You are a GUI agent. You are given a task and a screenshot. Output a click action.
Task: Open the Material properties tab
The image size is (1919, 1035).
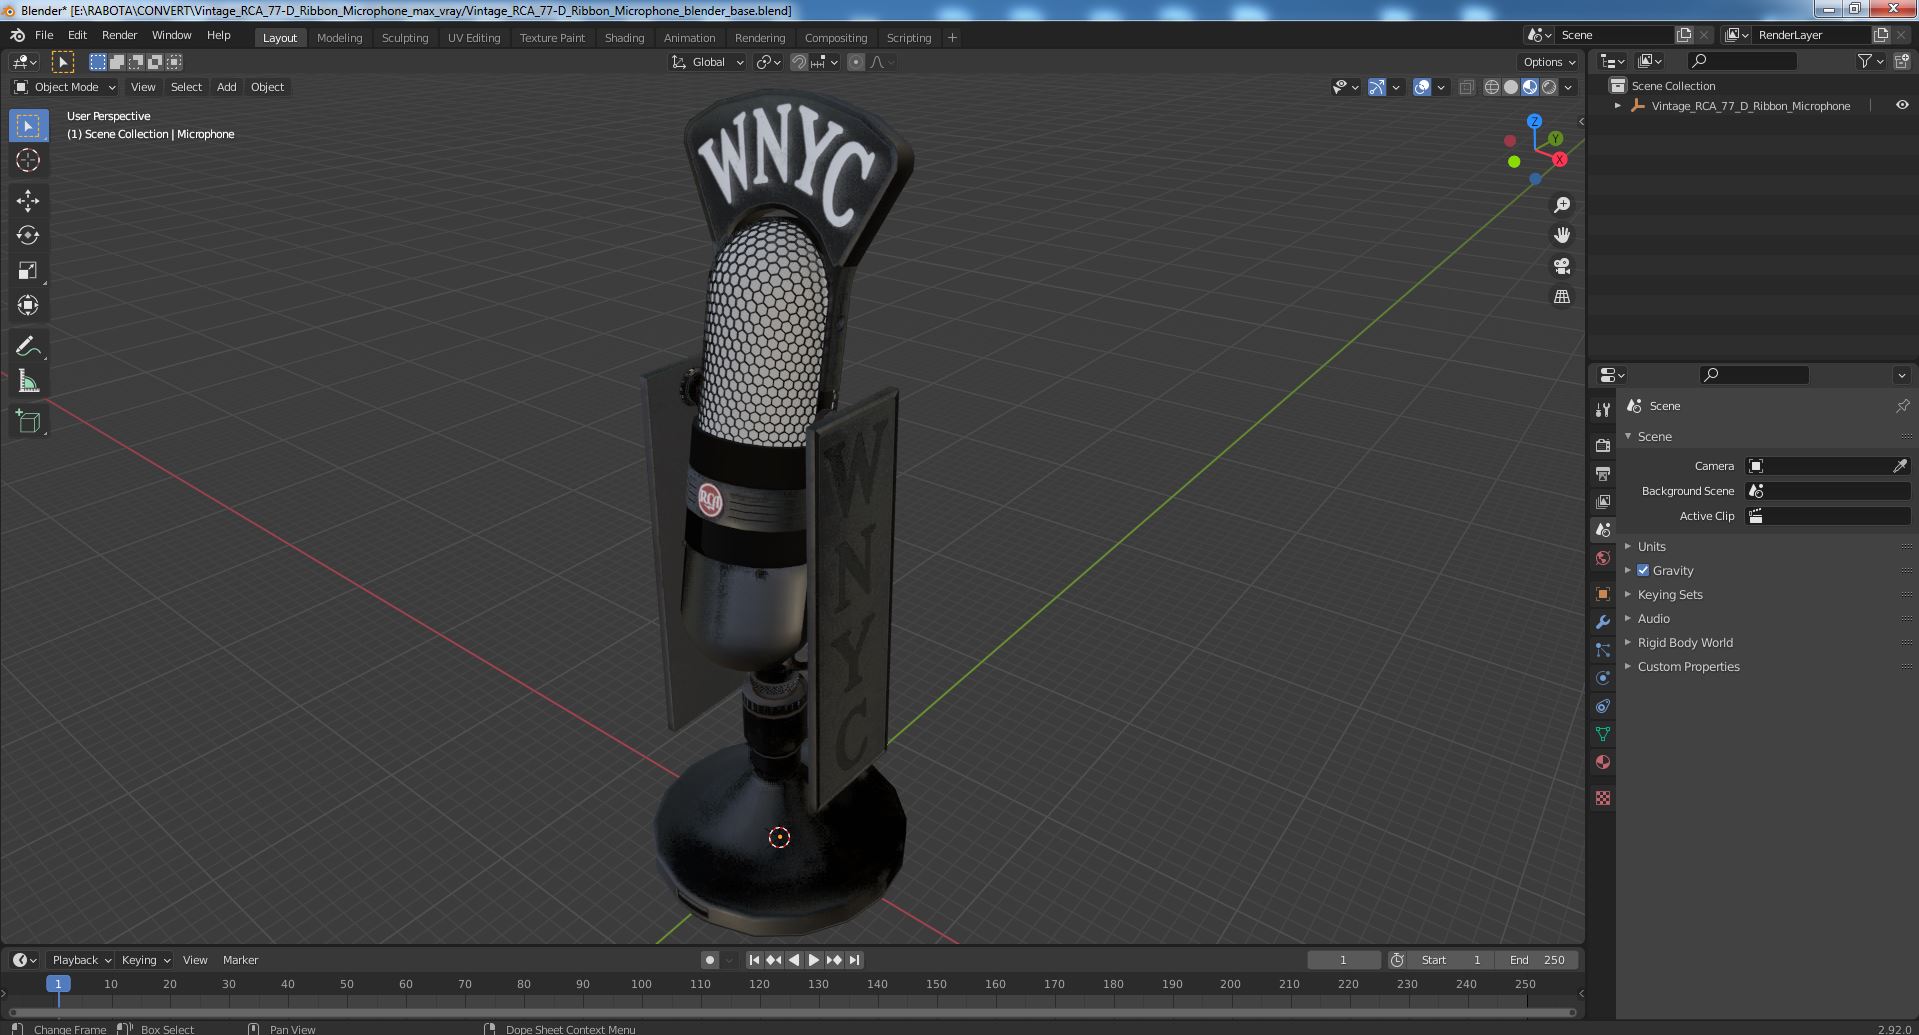click(1603, 762)
